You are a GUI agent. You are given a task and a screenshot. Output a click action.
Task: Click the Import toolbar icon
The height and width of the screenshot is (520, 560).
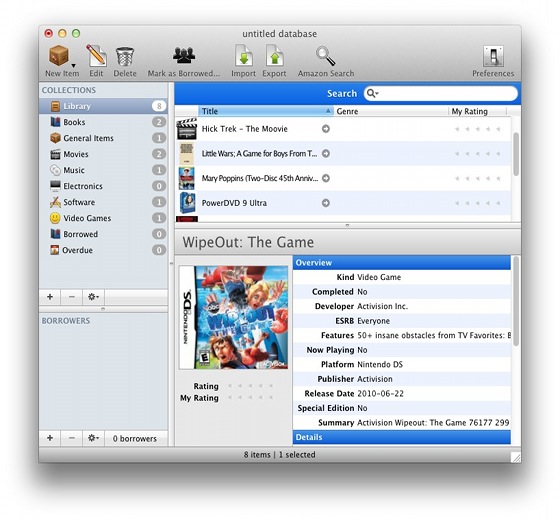coord(244,55)
